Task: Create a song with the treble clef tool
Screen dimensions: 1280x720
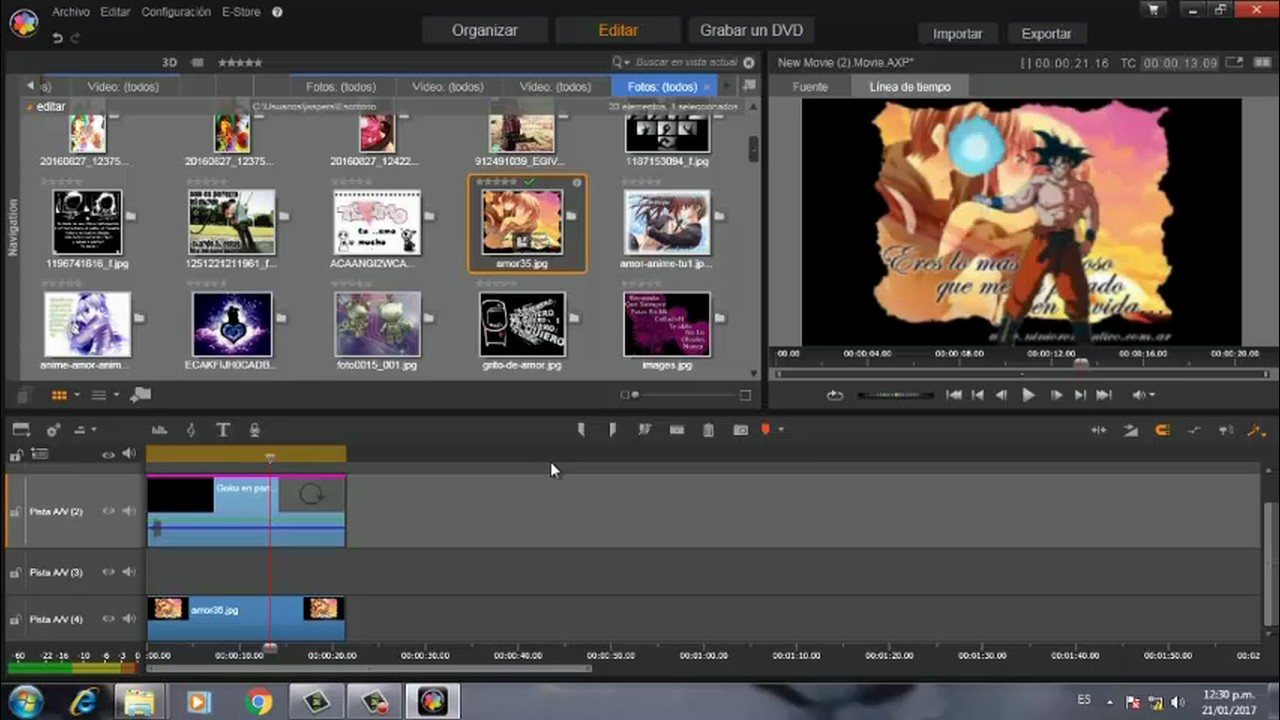Action: click(191, 430)
